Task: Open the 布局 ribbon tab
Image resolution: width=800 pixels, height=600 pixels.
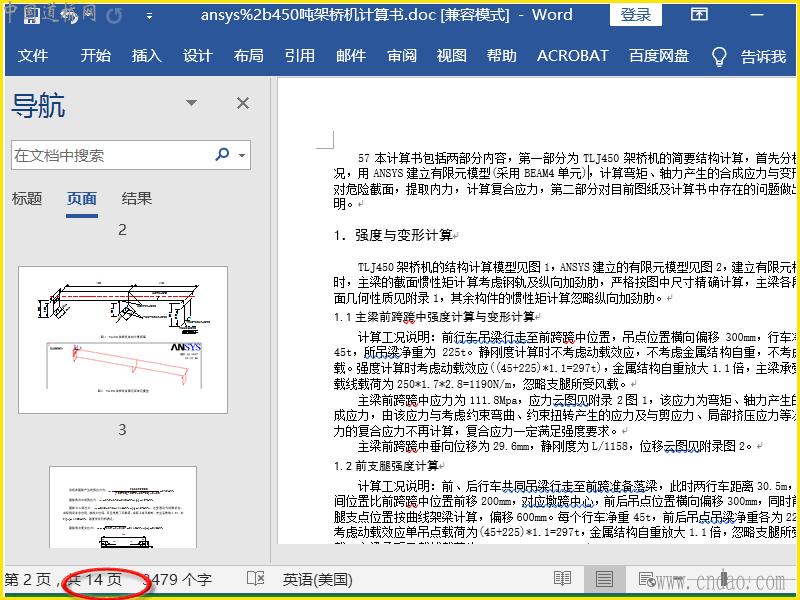Action: click(x=248, y=56)
